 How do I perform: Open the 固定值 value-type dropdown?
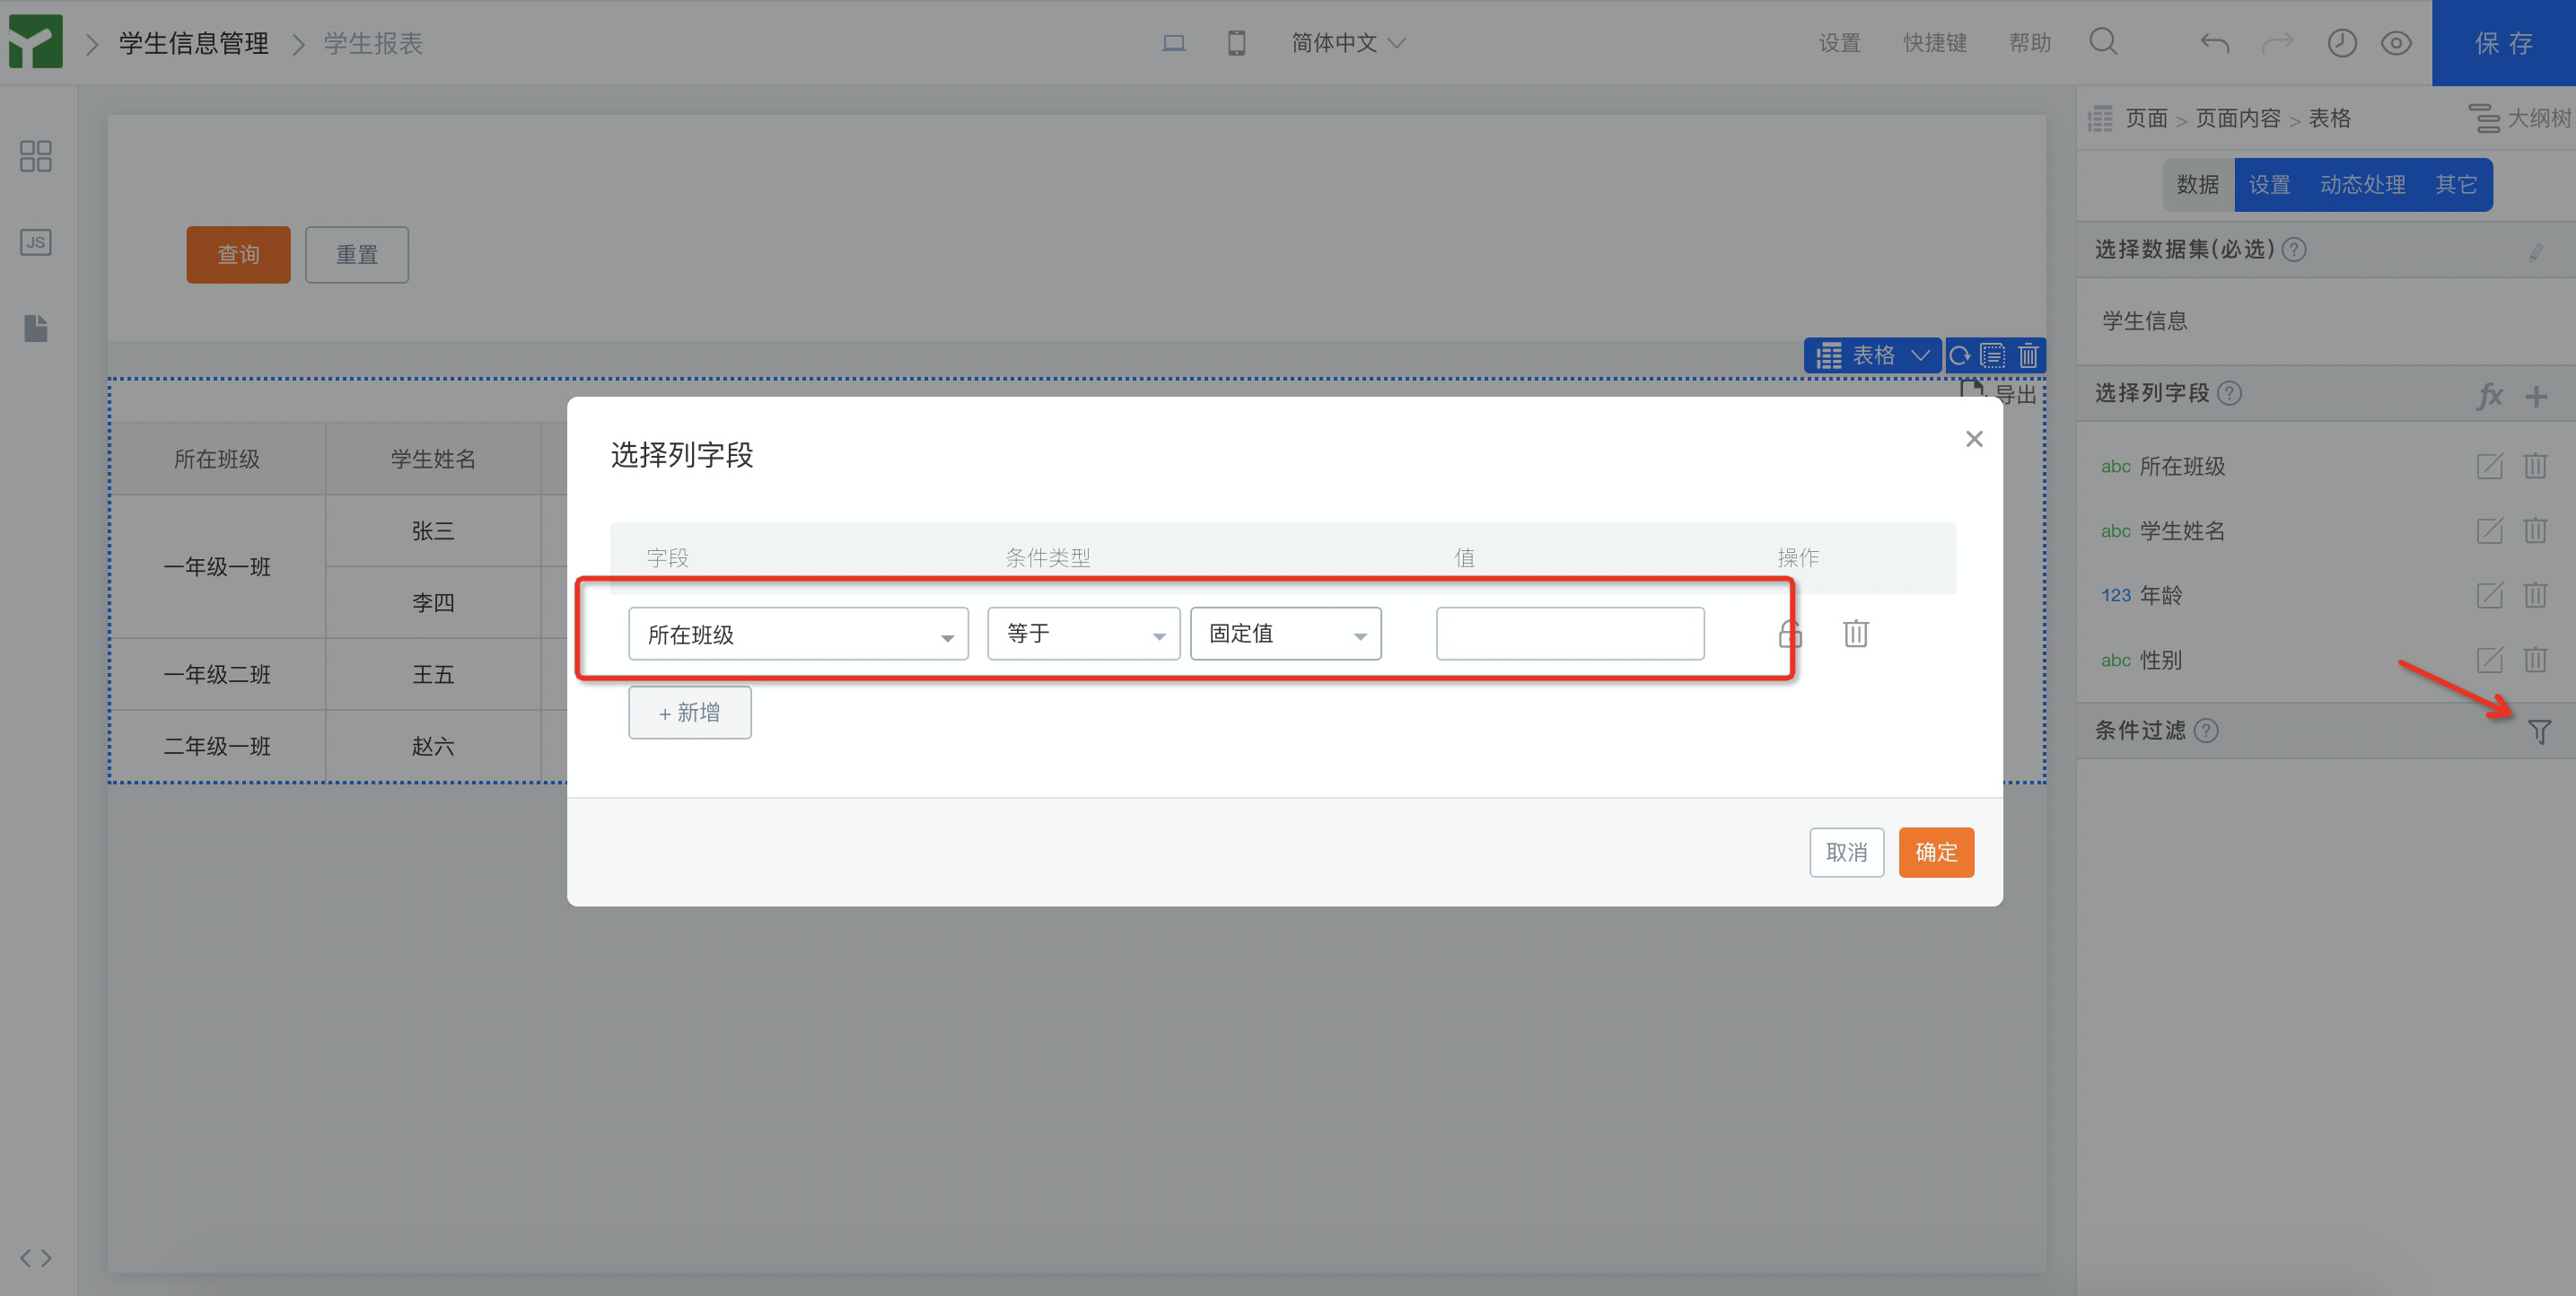(1285, 634)
